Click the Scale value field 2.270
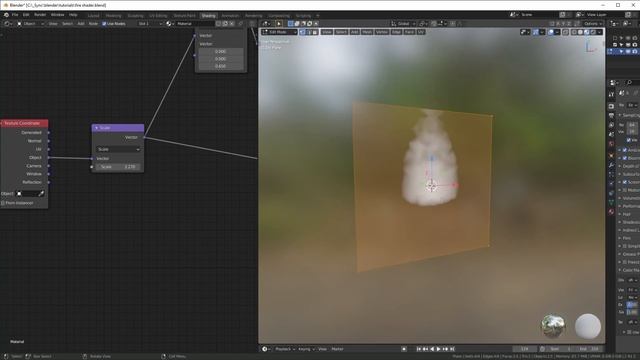 pyautogui.click(x=118, y=167)
